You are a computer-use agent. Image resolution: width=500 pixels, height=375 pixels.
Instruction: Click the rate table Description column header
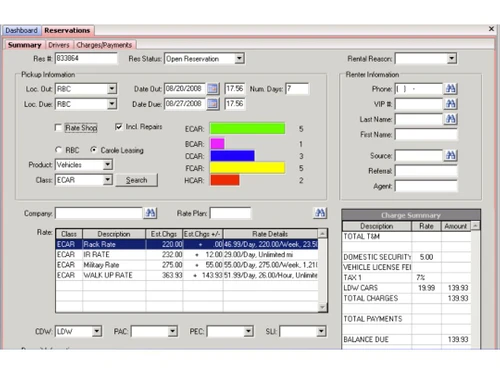(x=114, y=234)
